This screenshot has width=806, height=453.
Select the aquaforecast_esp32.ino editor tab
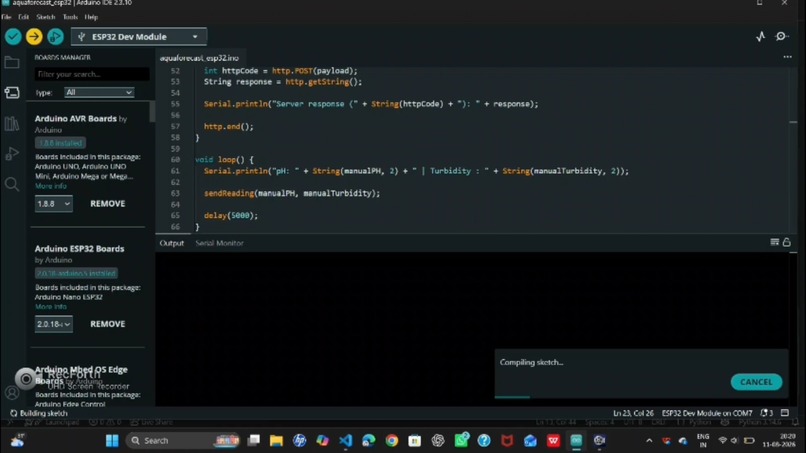pyautogui.click(x=199, y=58)
